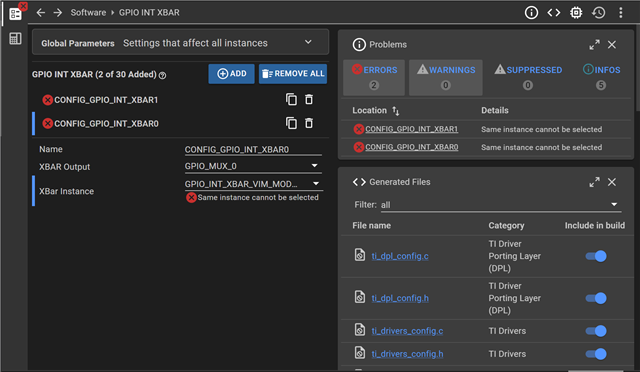Open the ti_drivers_config.h file link
This screenshot has height=372, width=640.
(407, 354)
